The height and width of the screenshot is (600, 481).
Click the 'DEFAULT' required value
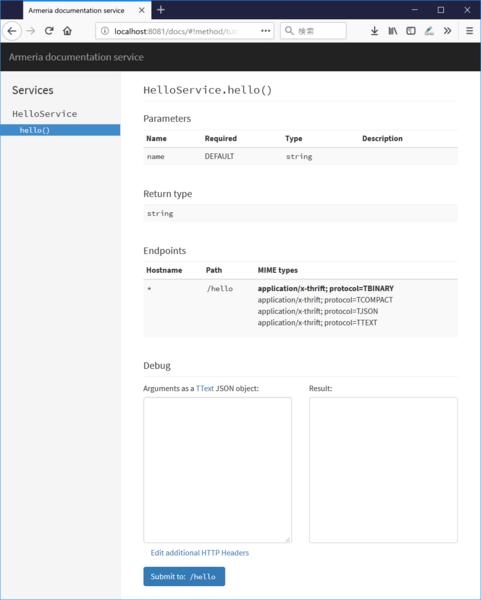219,156
